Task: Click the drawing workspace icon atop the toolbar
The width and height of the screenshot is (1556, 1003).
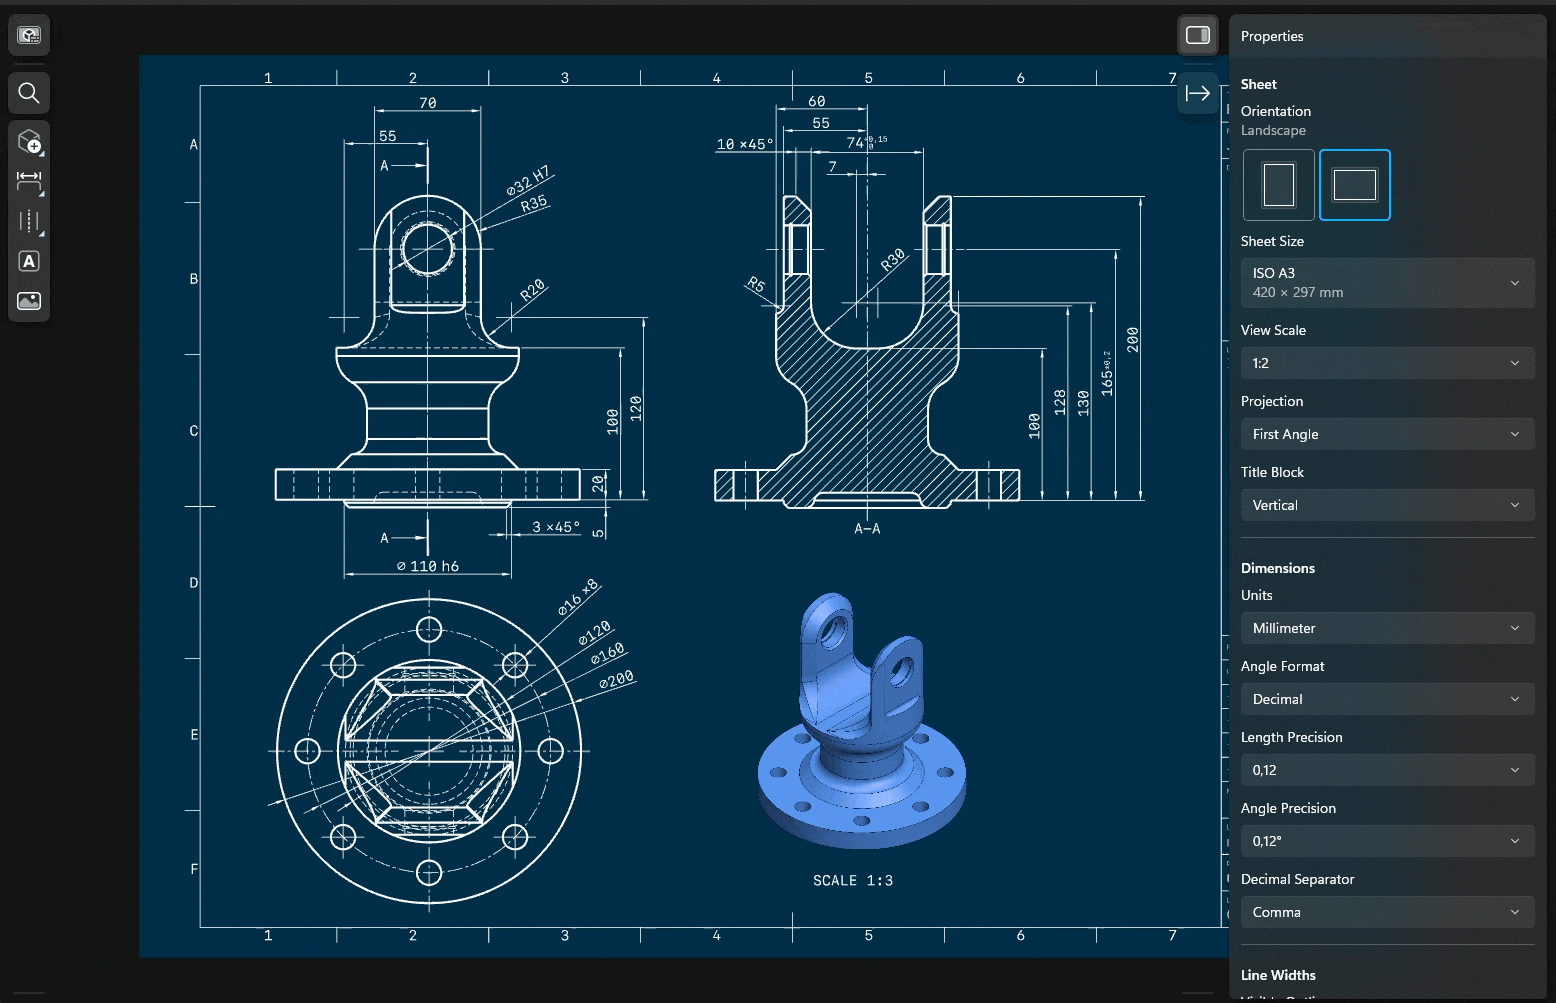Action: click(28, 34)
